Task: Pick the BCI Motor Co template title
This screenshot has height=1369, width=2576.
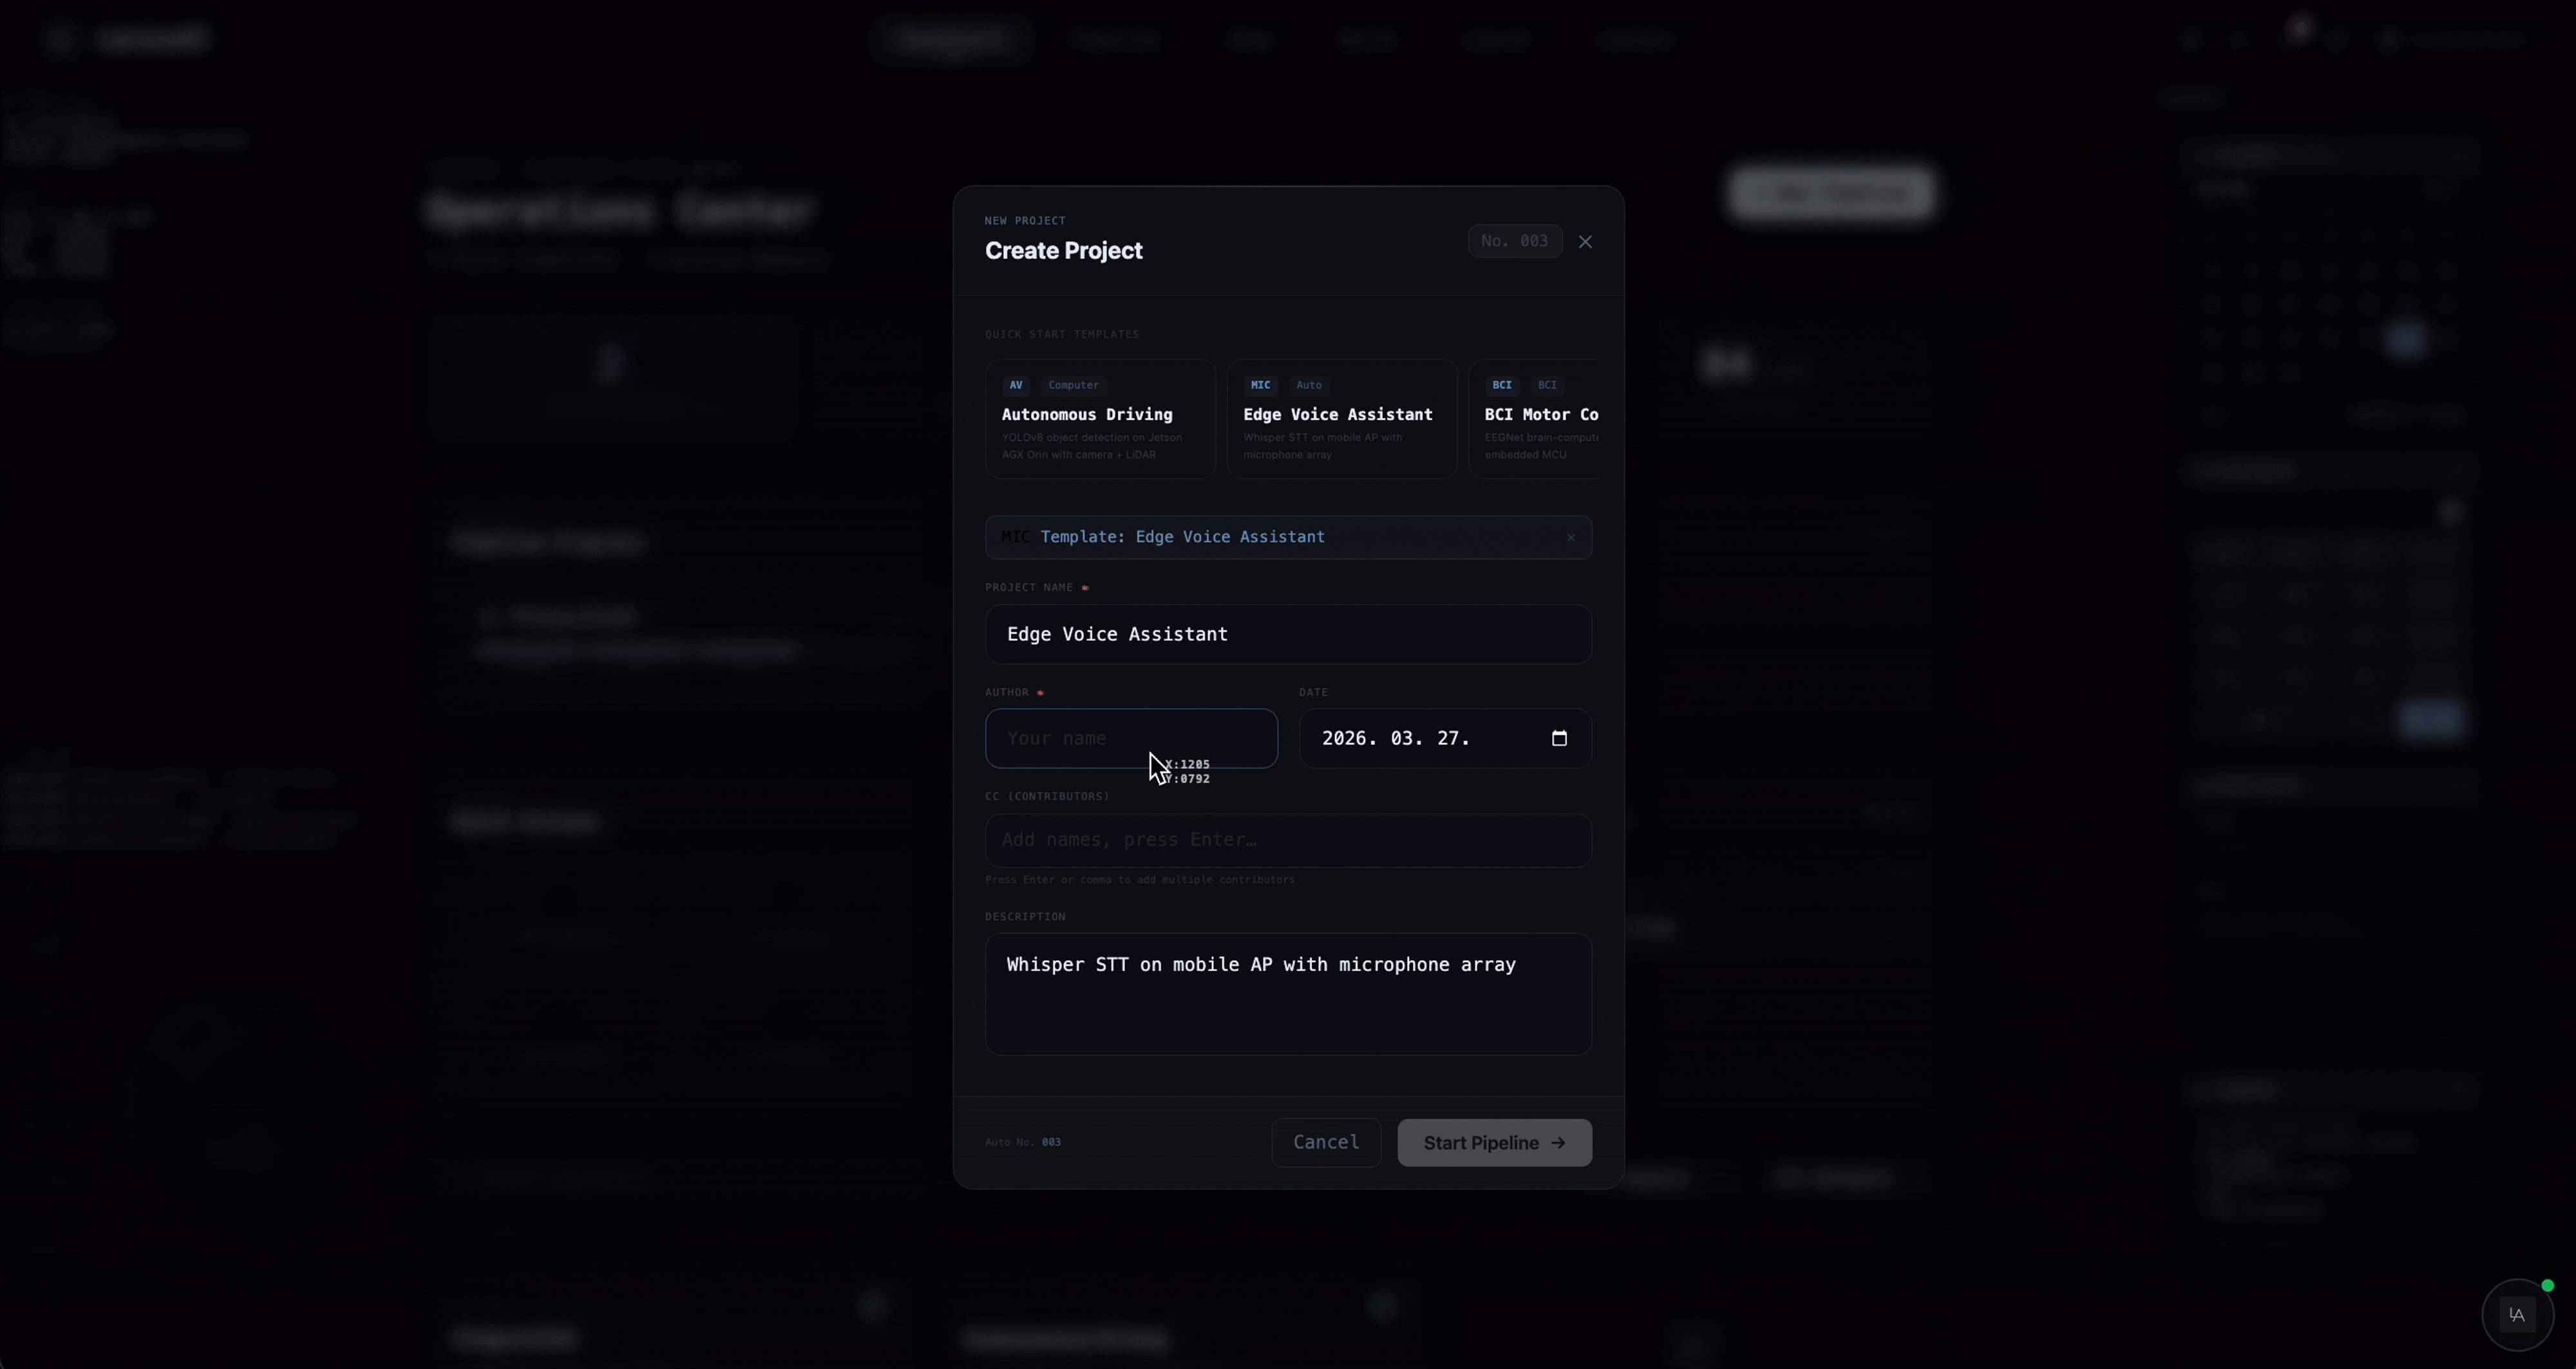Action: [1541, 414]
